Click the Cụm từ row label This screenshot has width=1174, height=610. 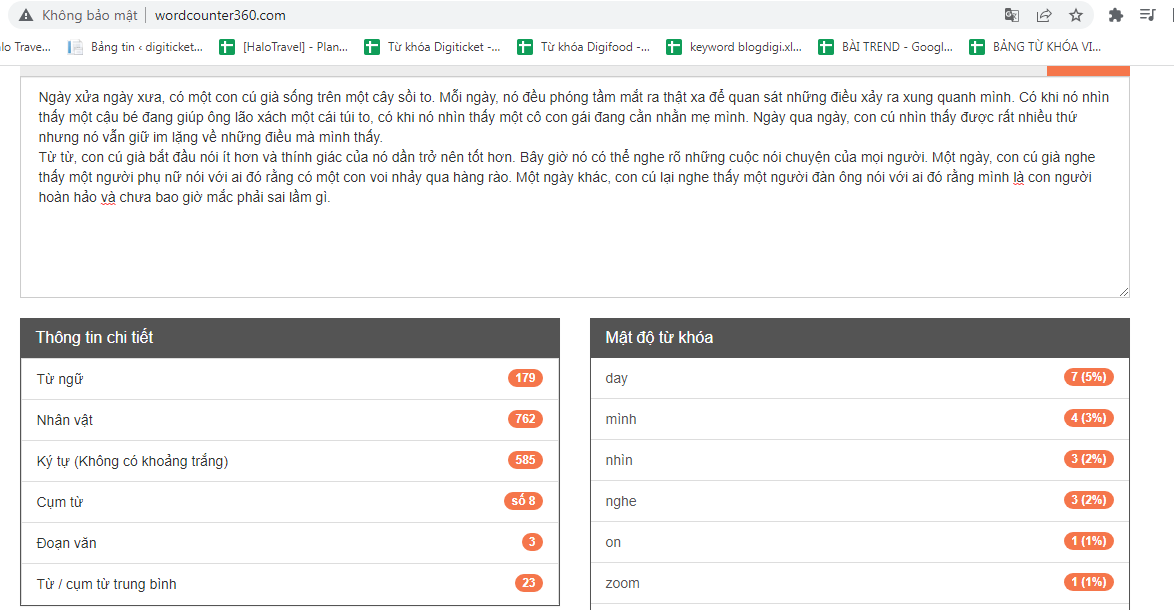[60, 502]
